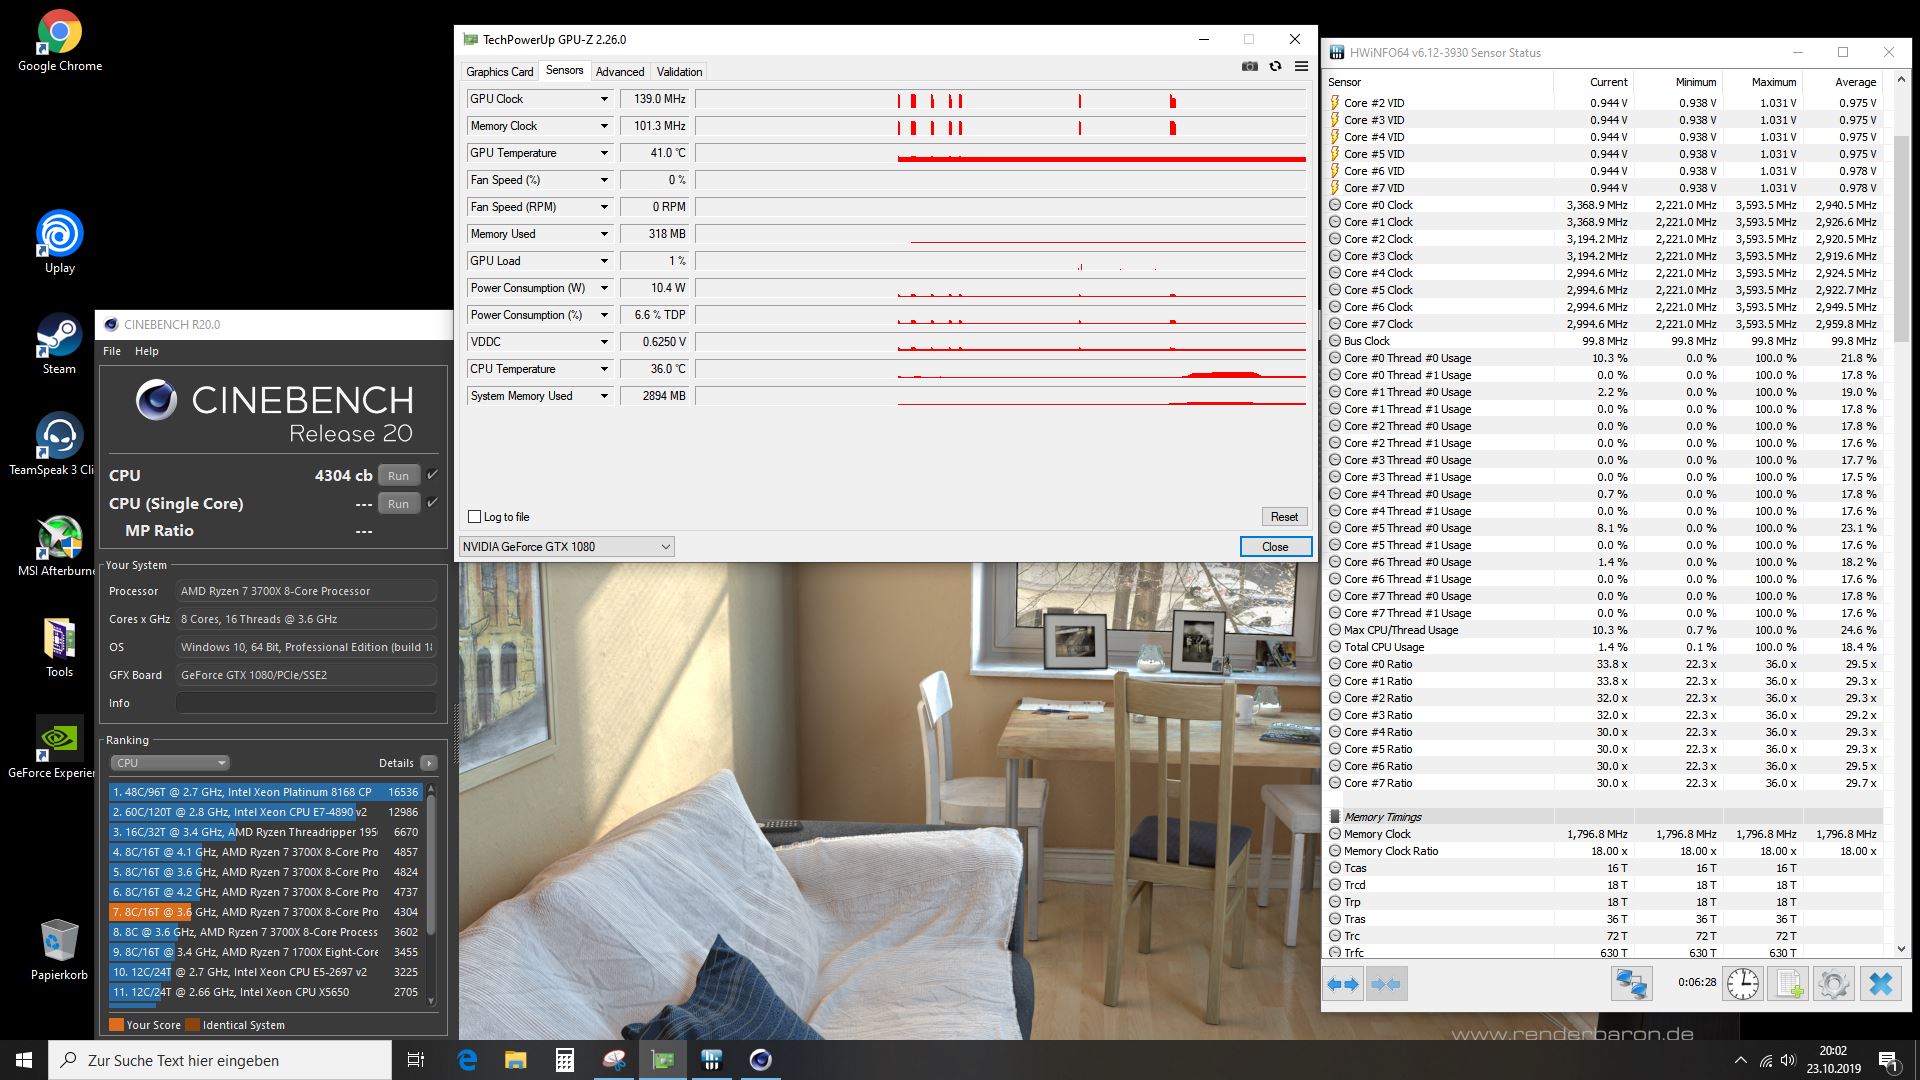The image size is (1920, 1080).
Task: Expand Cinebench Ranking CPU dropdown
Action: 170,763
